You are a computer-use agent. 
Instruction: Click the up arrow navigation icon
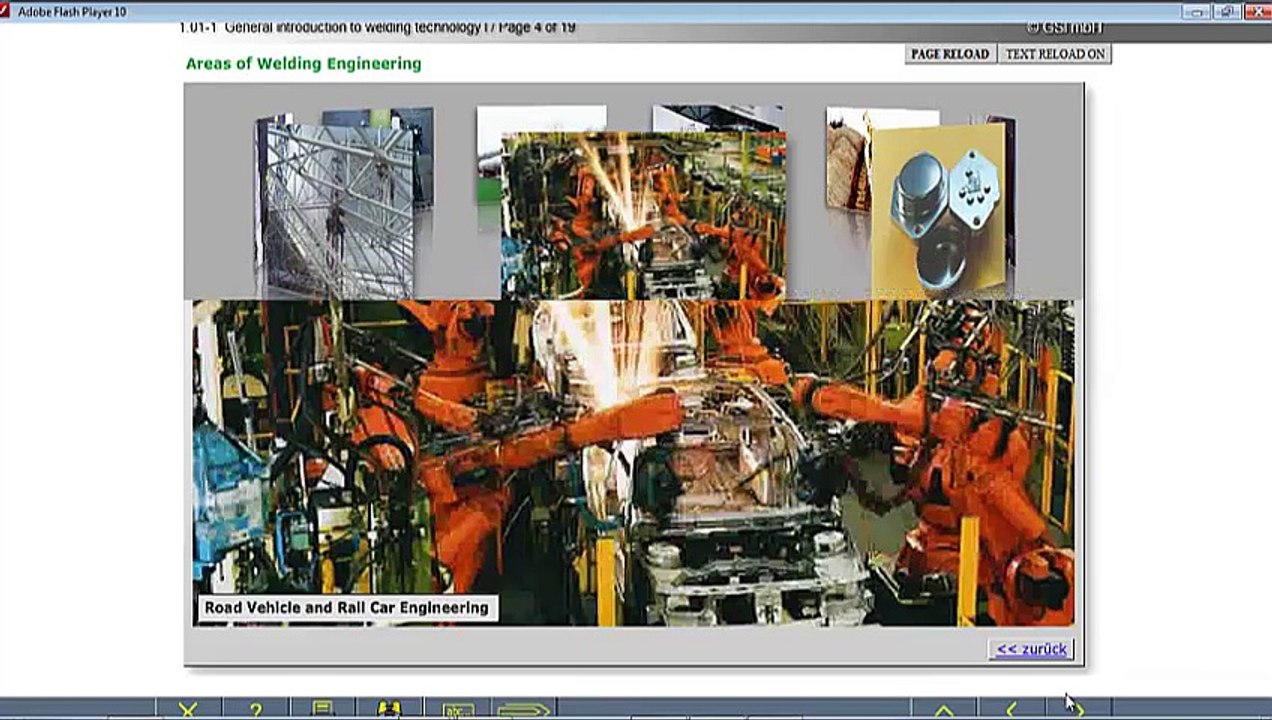(x=943, y=710)
